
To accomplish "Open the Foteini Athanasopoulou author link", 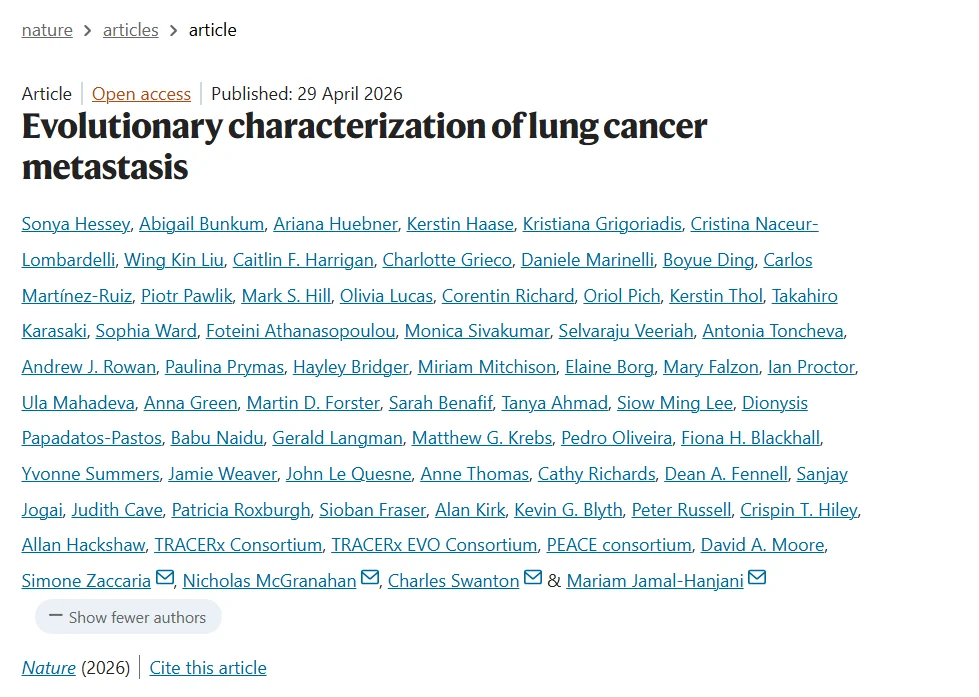I will point(301,330).
